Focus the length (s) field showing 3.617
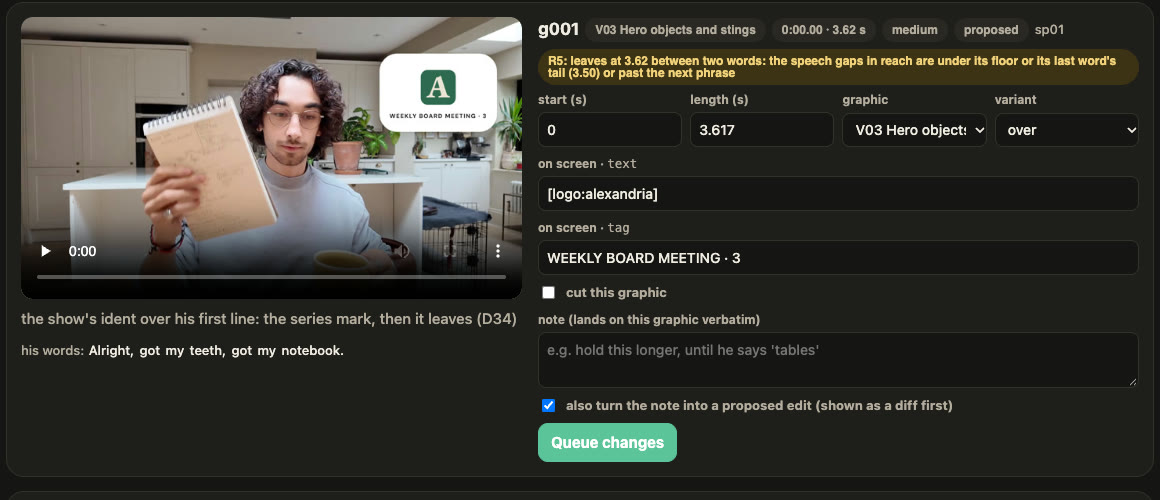 762,129
